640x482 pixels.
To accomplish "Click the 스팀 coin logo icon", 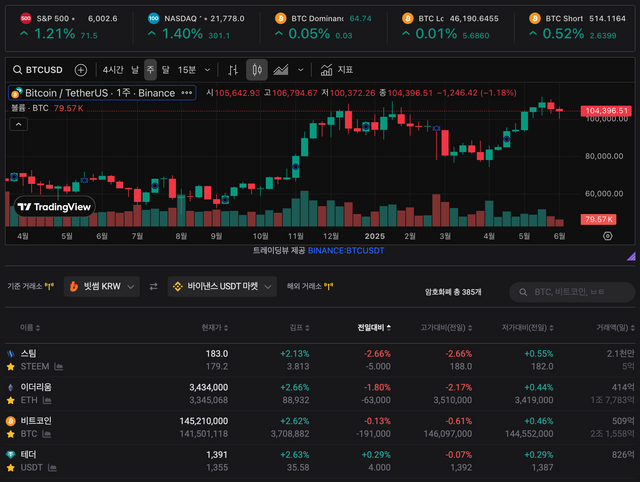I will point(11,354).
